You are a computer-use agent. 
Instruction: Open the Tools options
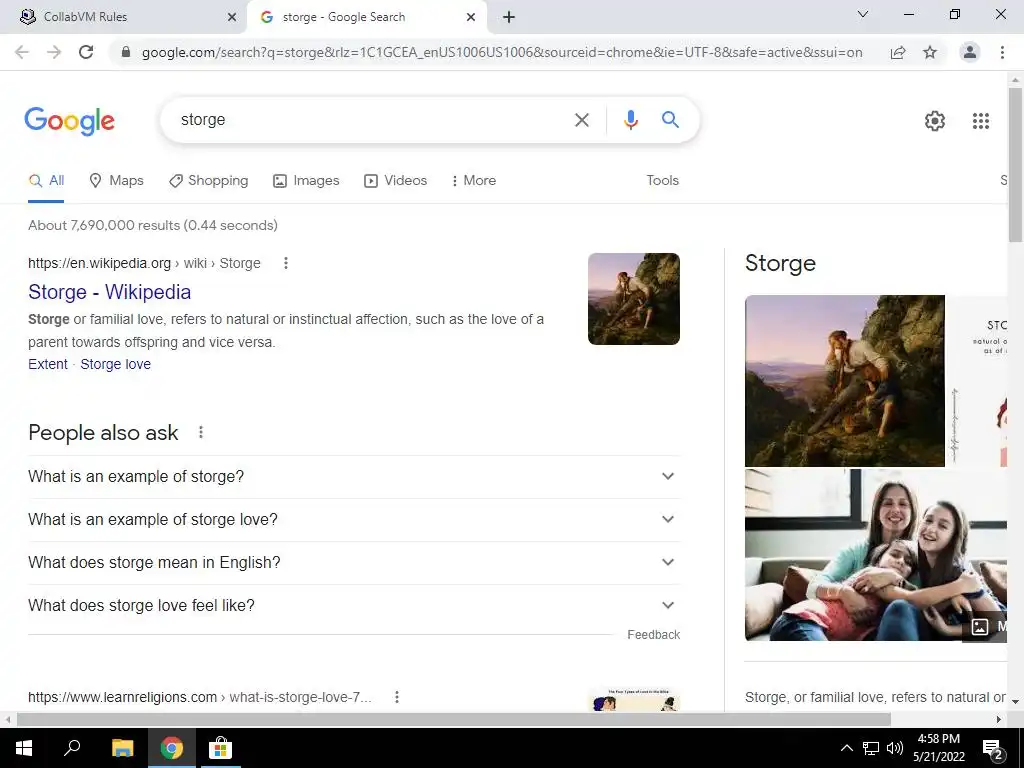click(x=662, y=181)
